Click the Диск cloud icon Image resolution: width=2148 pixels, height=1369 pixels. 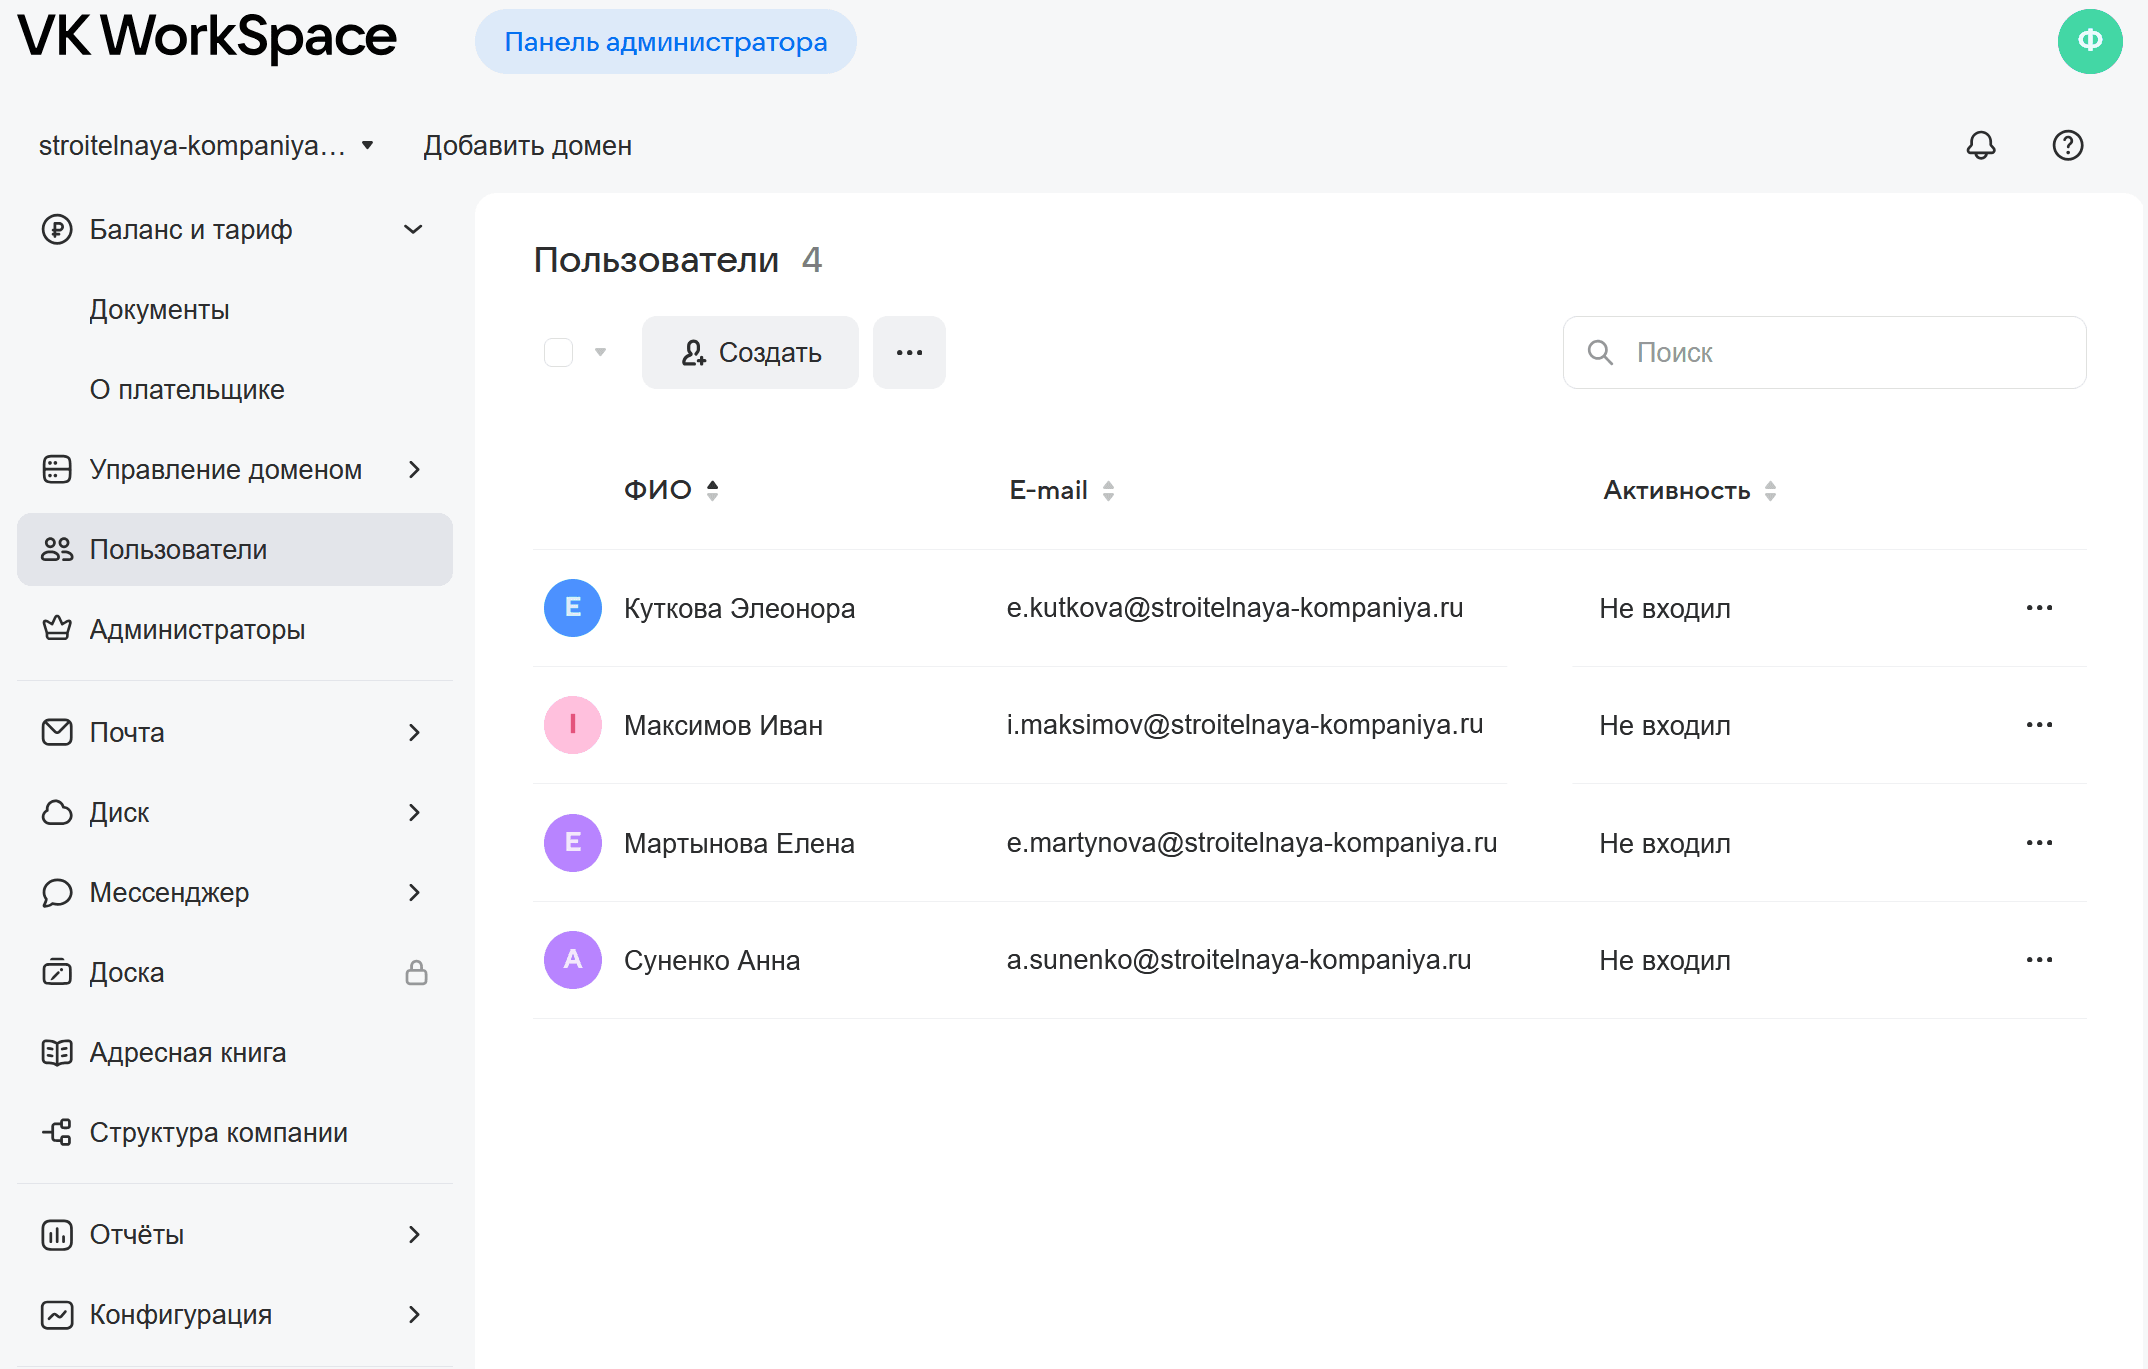point(57,812)
